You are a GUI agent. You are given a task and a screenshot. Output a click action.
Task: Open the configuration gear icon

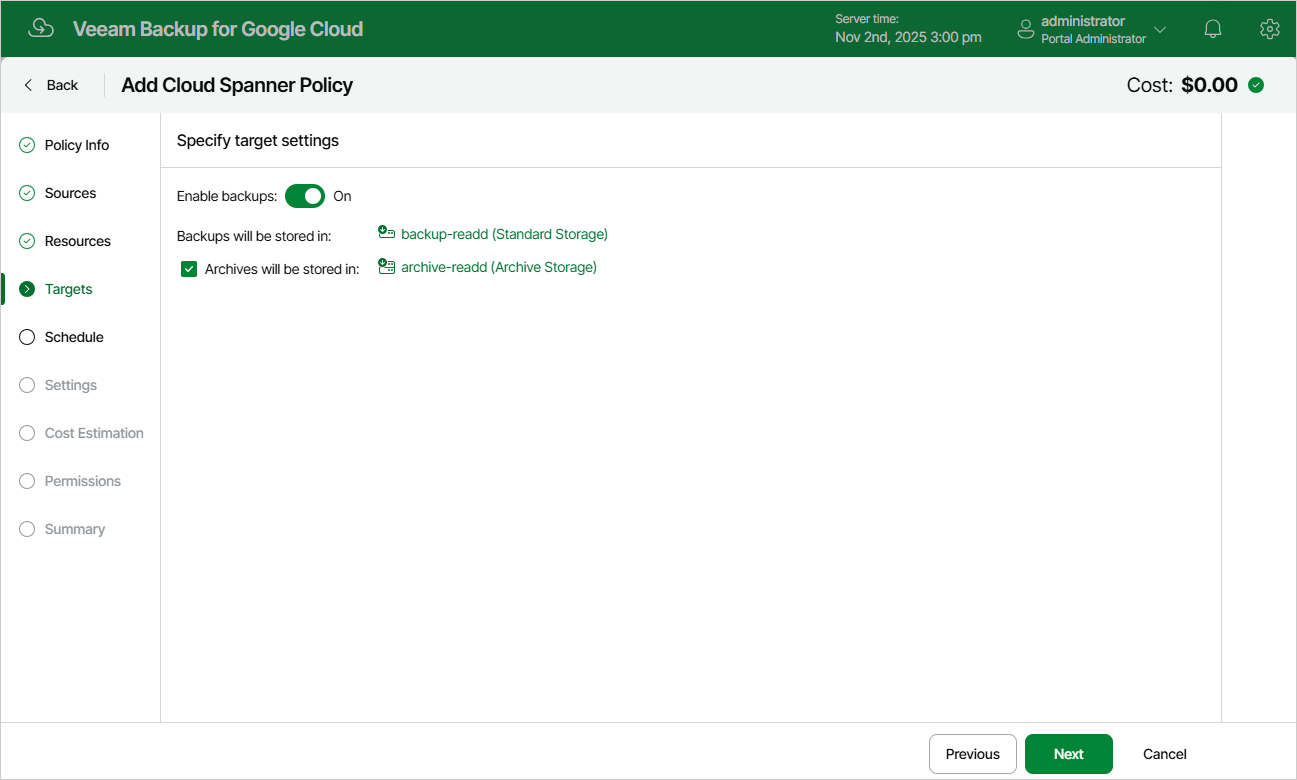tap(1270, 29)
